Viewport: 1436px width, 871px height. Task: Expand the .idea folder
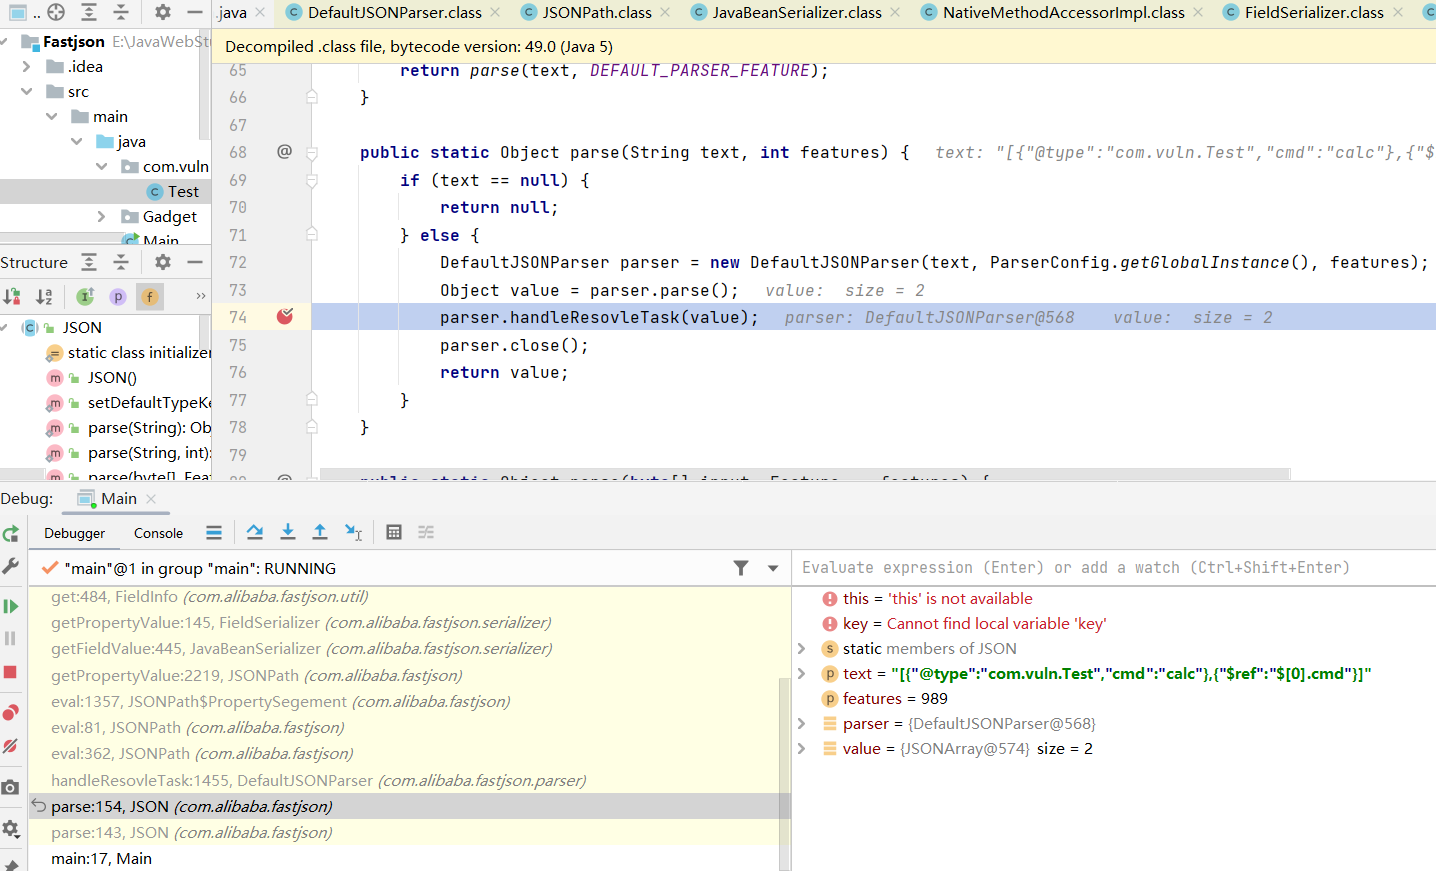click(x=26, y=66)
